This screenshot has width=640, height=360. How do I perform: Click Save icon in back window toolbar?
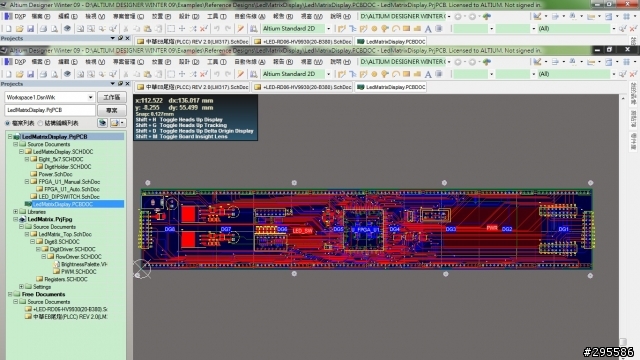point(31,29)
